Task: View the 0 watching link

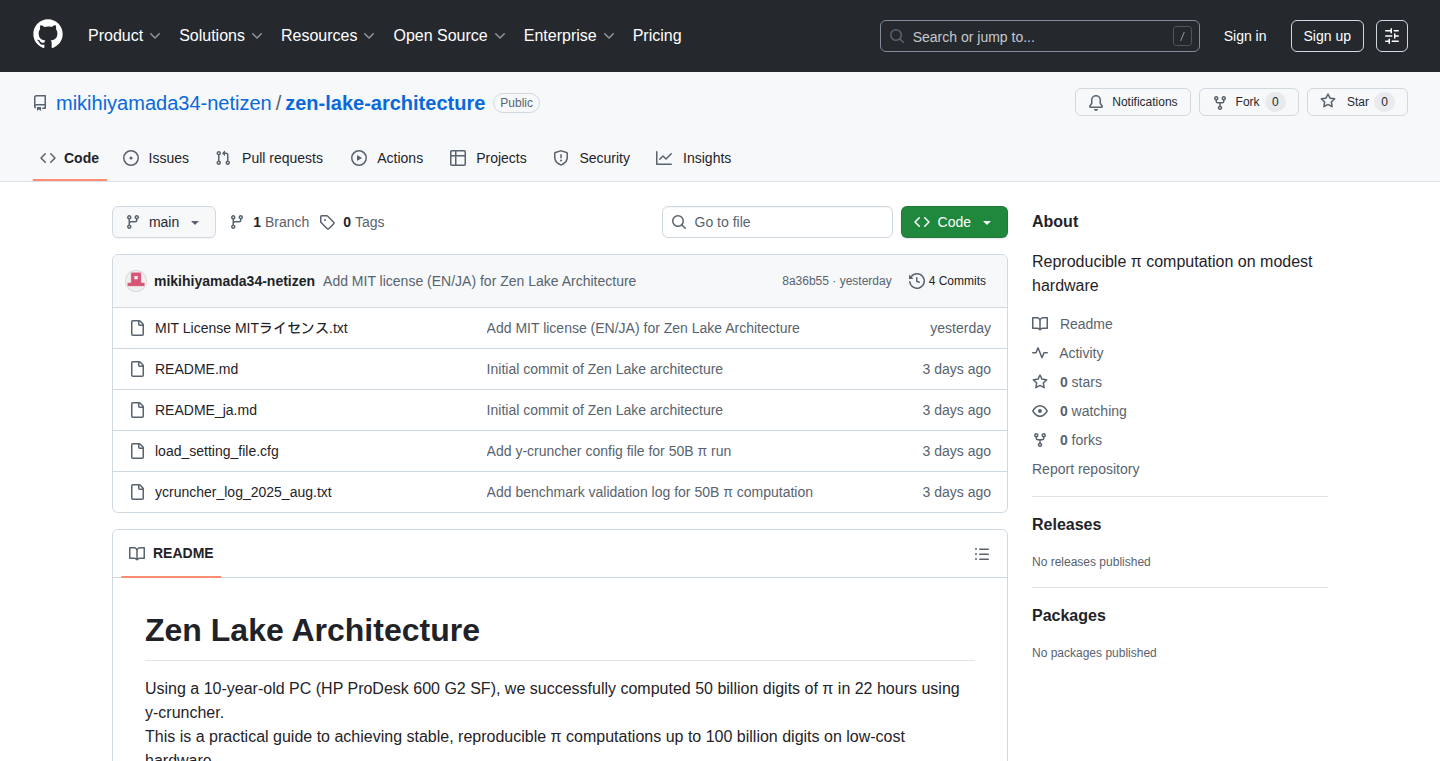Action: click(x=1079, y=411)
